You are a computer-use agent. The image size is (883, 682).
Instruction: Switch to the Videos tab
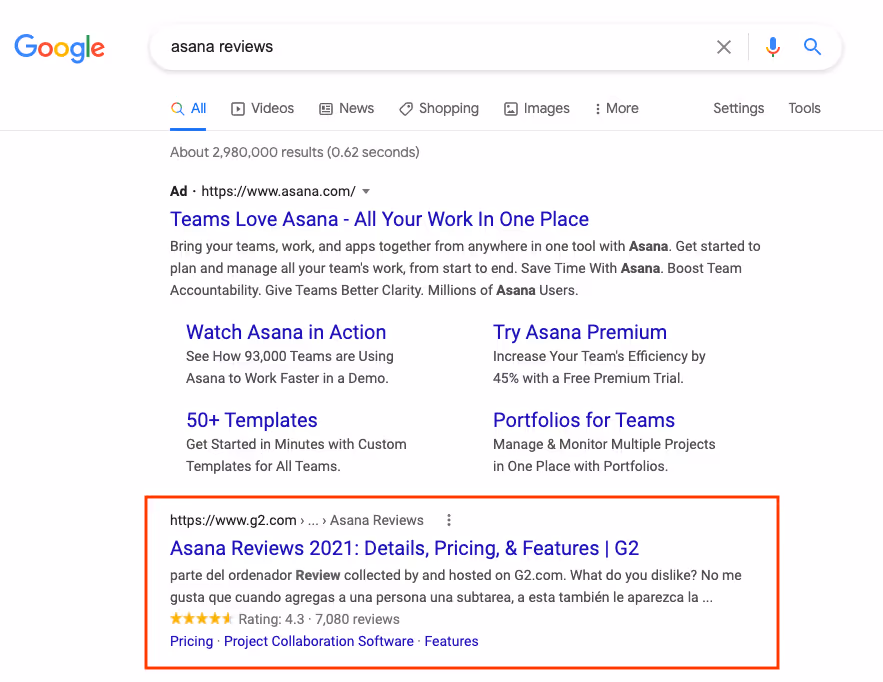[x=262, y=109]
